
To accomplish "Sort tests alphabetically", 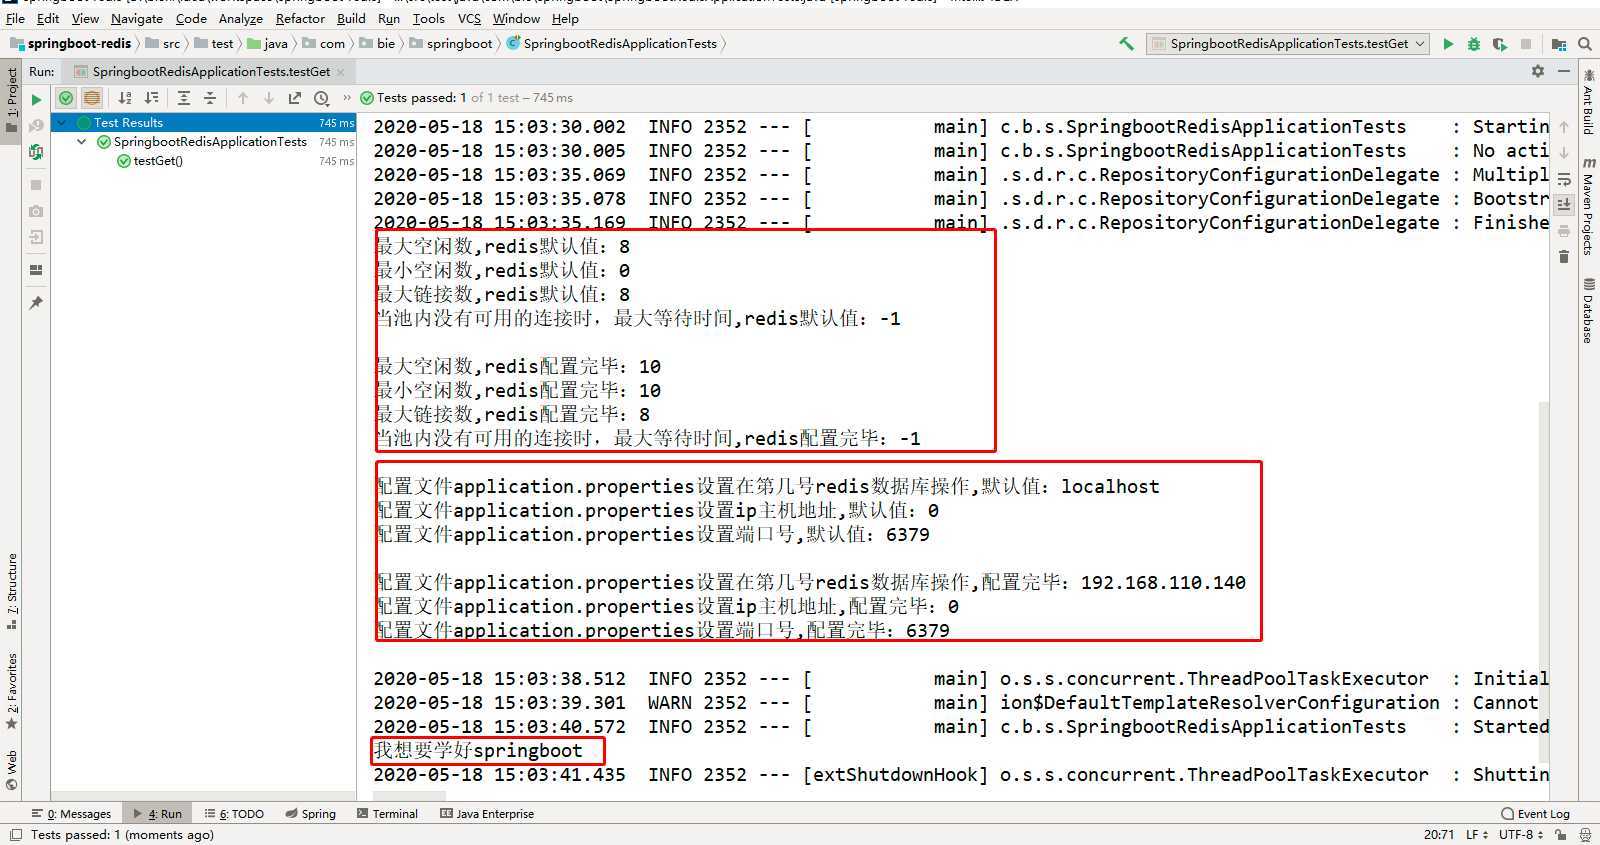I will [x=125, y=98].
